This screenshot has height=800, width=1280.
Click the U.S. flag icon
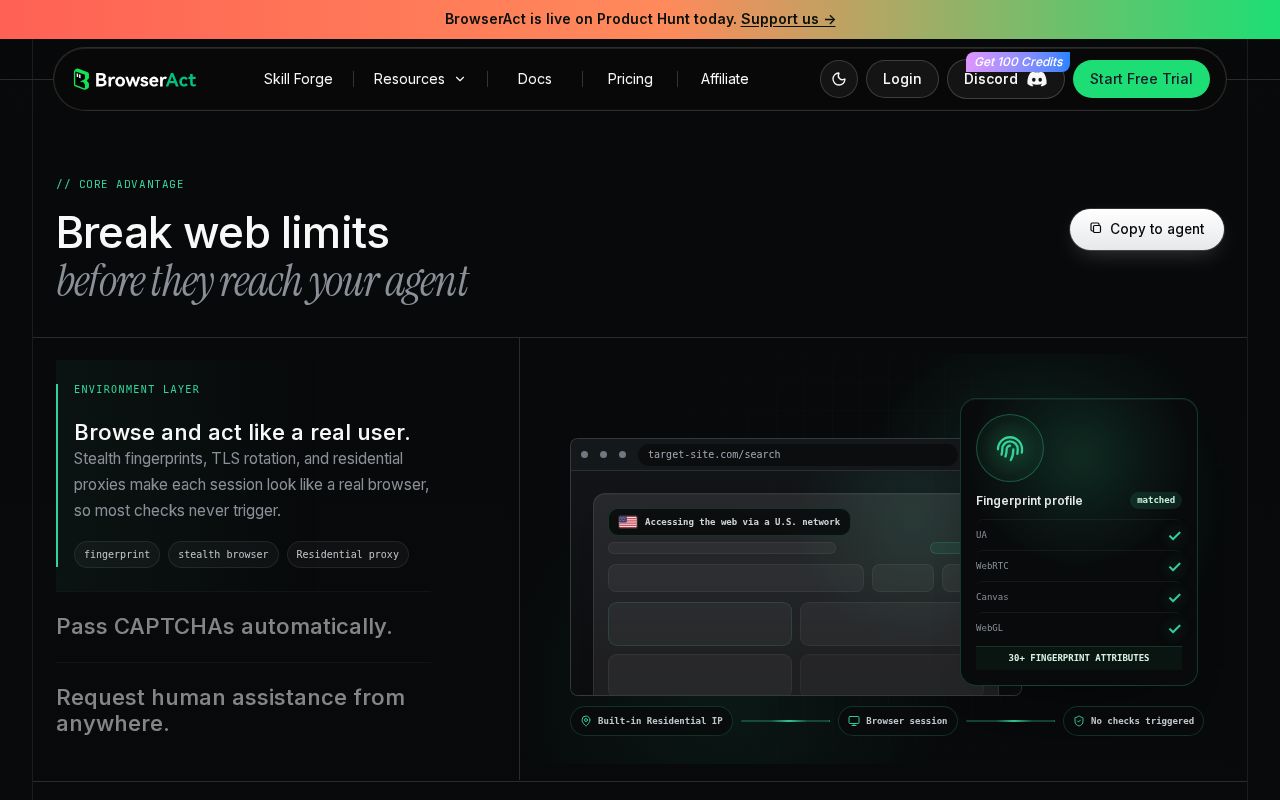(628, 522)
